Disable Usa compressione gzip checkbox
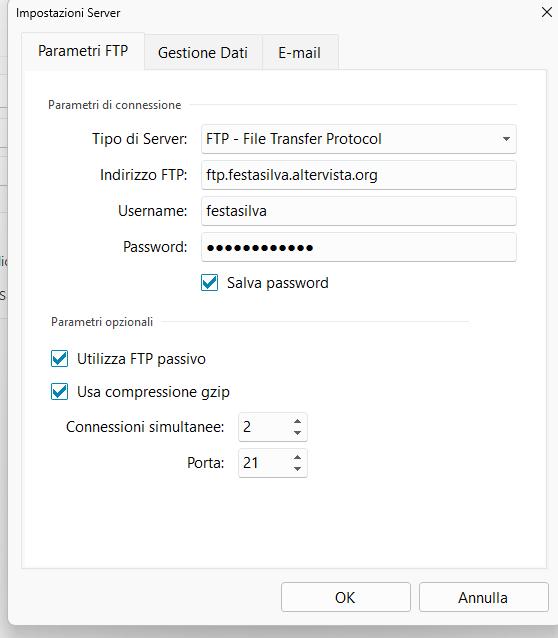The image size is (558, 638). [x=59, y=392]
